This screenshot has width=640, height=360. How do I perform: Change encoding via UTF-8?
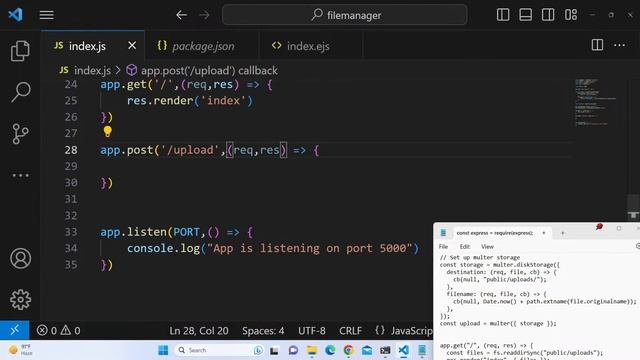[312, 331]
